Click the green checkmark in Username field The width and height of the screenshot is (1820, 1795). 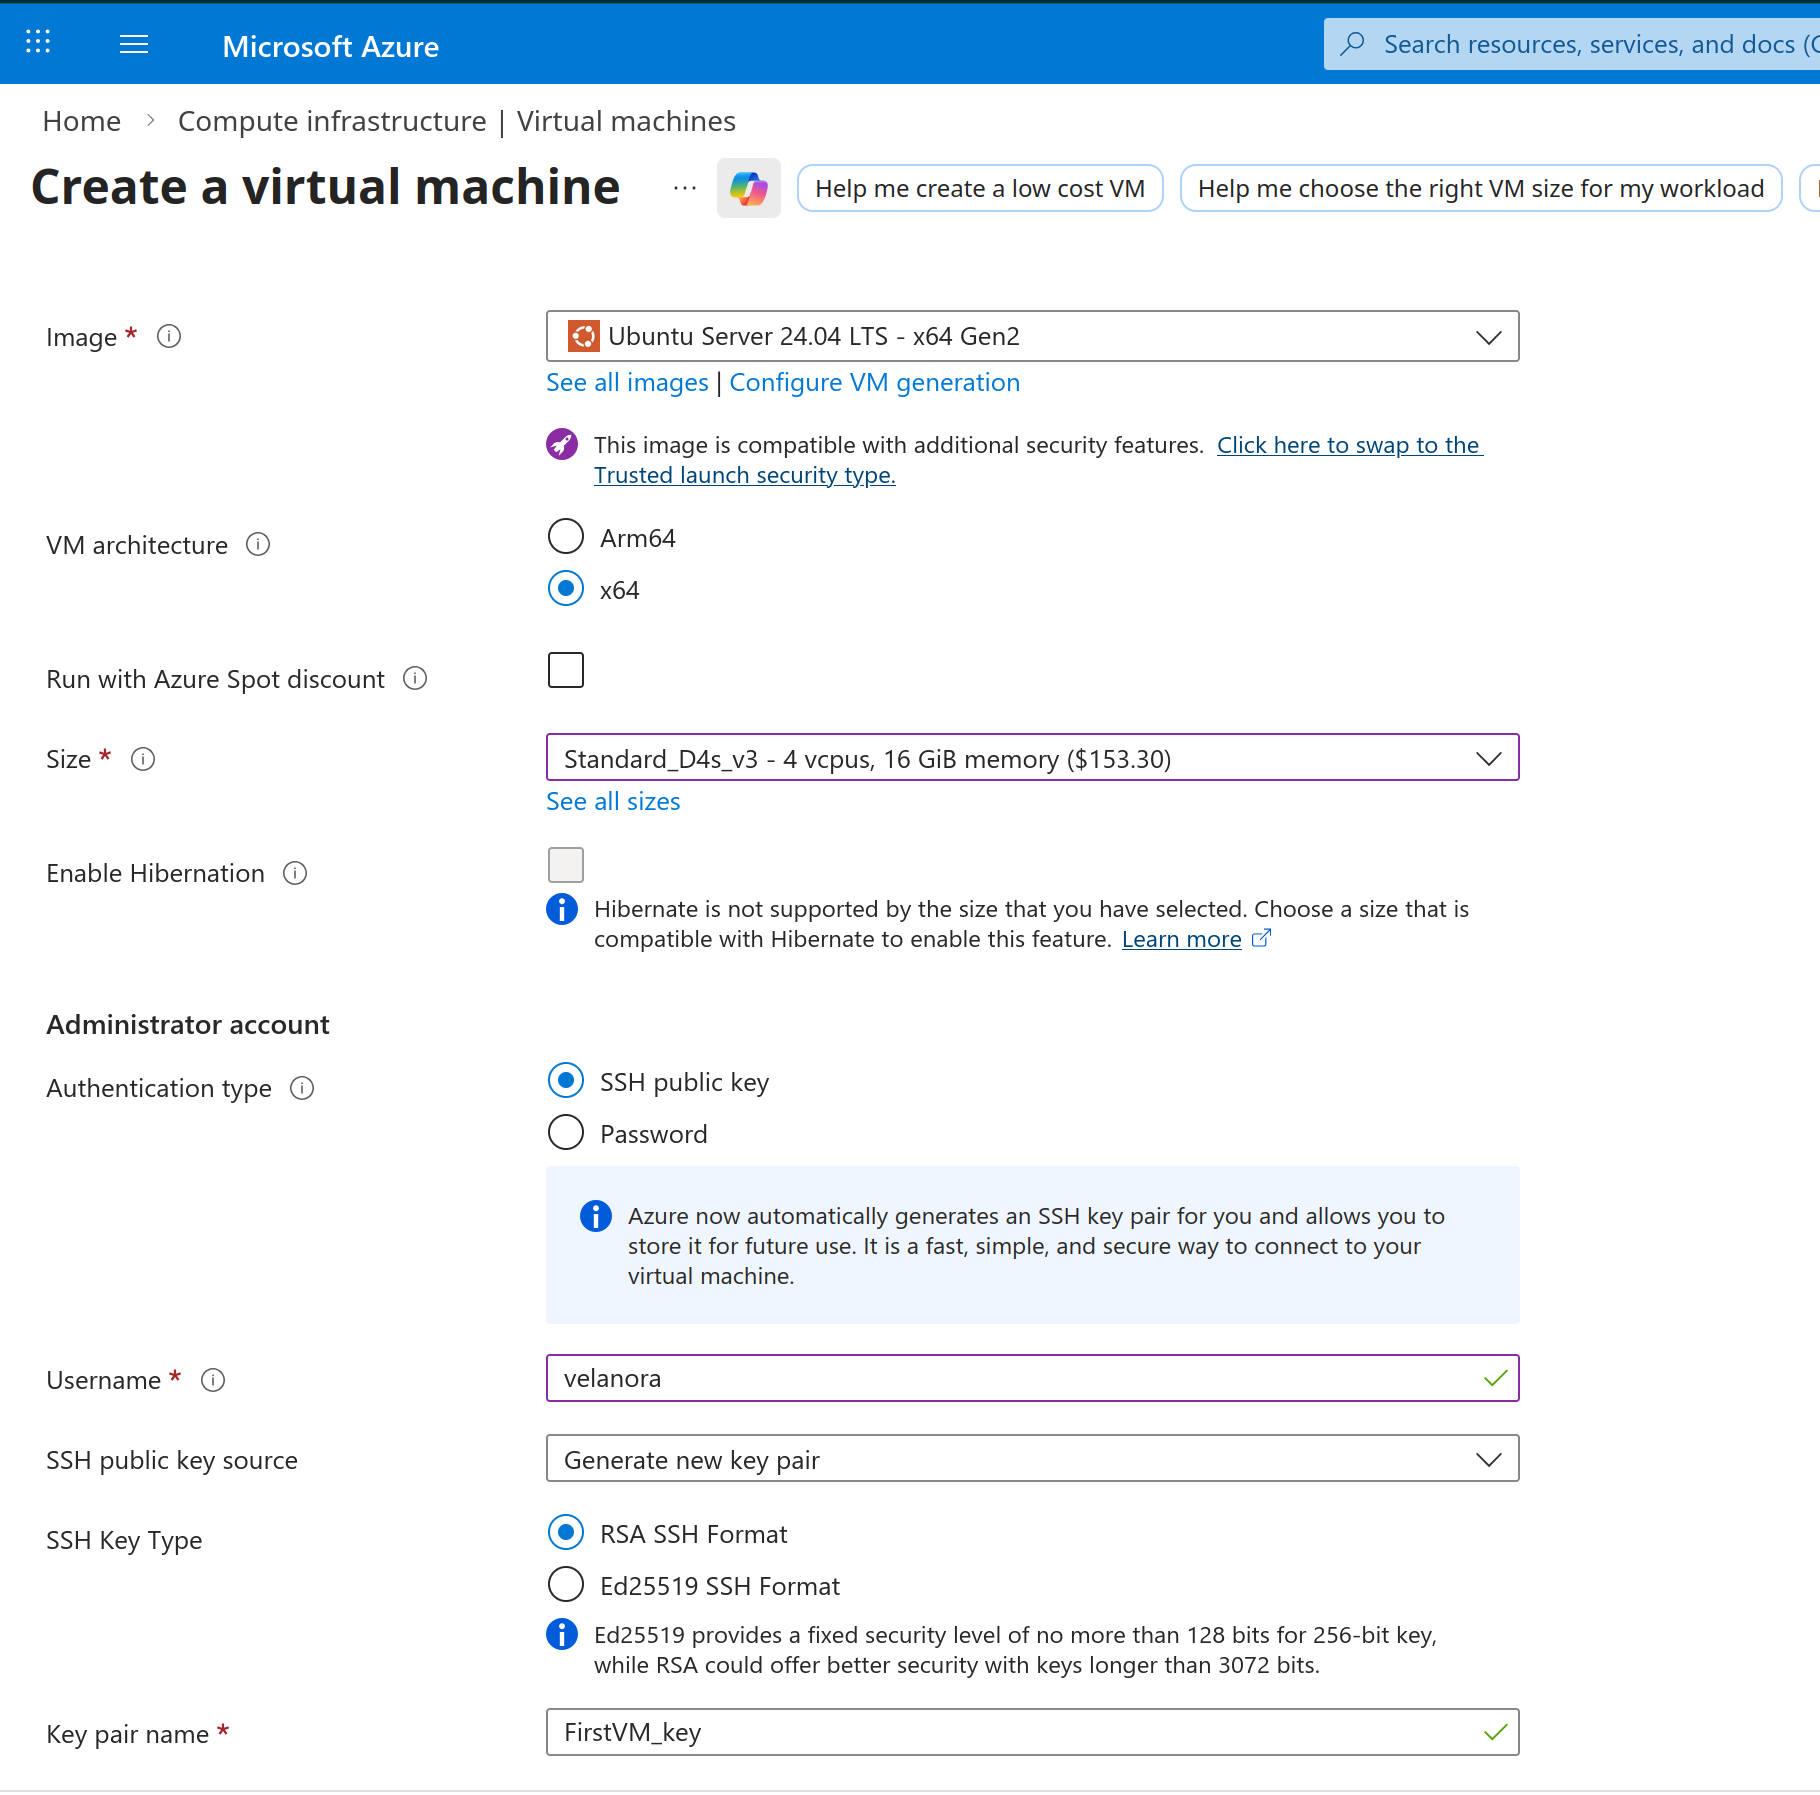click(x=1495, y=1379)
